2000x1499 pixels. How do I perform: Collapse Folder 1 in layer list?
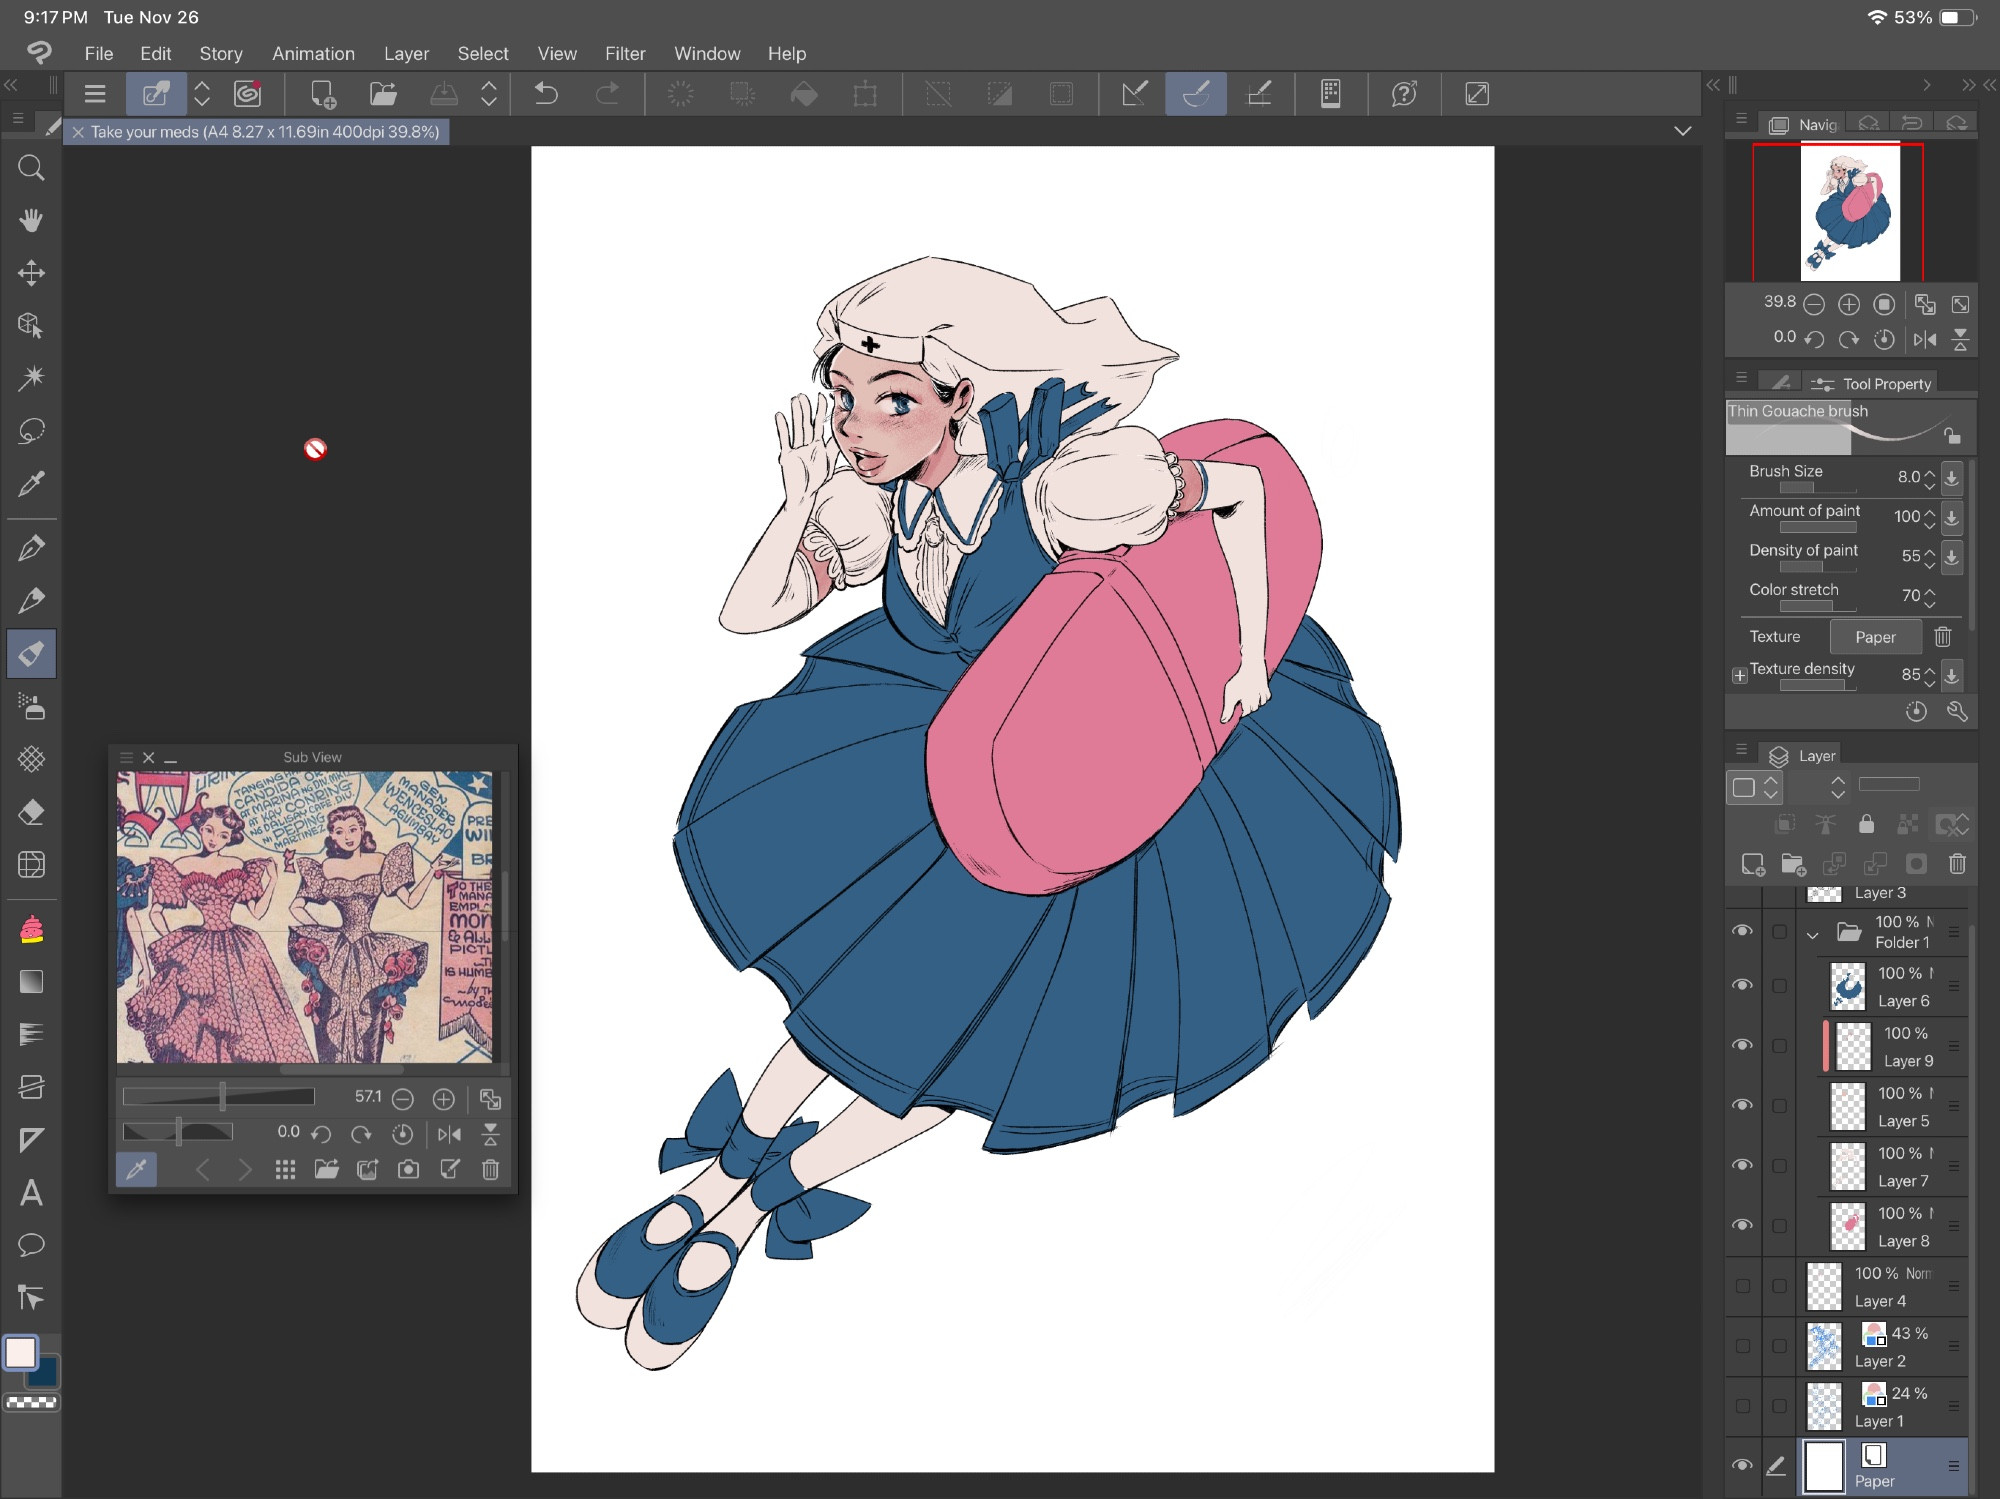coord(1812,935)
